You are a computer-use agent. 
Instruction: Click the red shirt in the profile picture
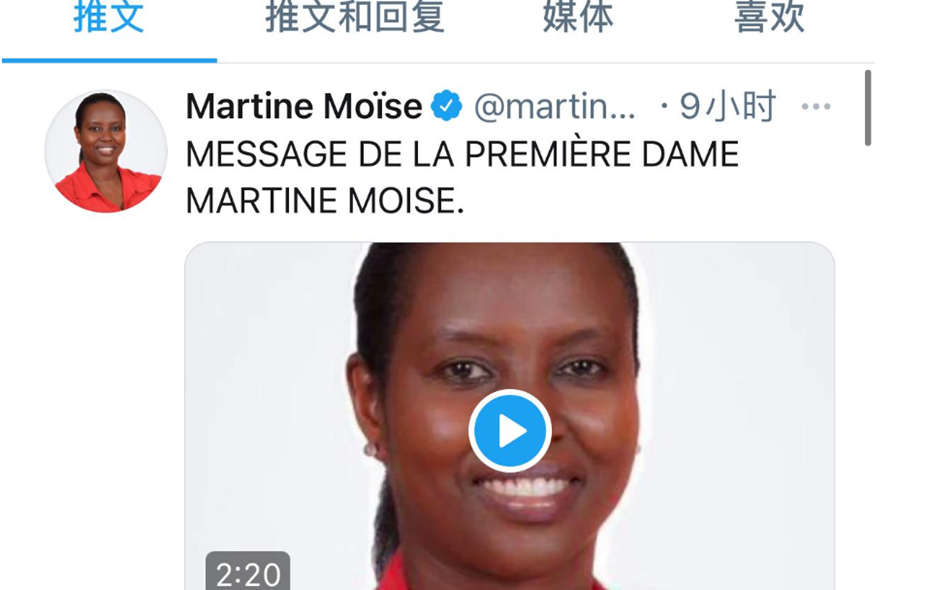(x=108, y=190)
